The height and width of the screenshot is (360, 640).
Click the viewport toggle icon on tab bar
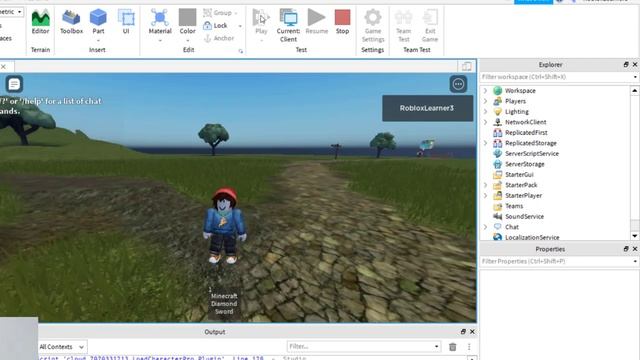(467, 66)
